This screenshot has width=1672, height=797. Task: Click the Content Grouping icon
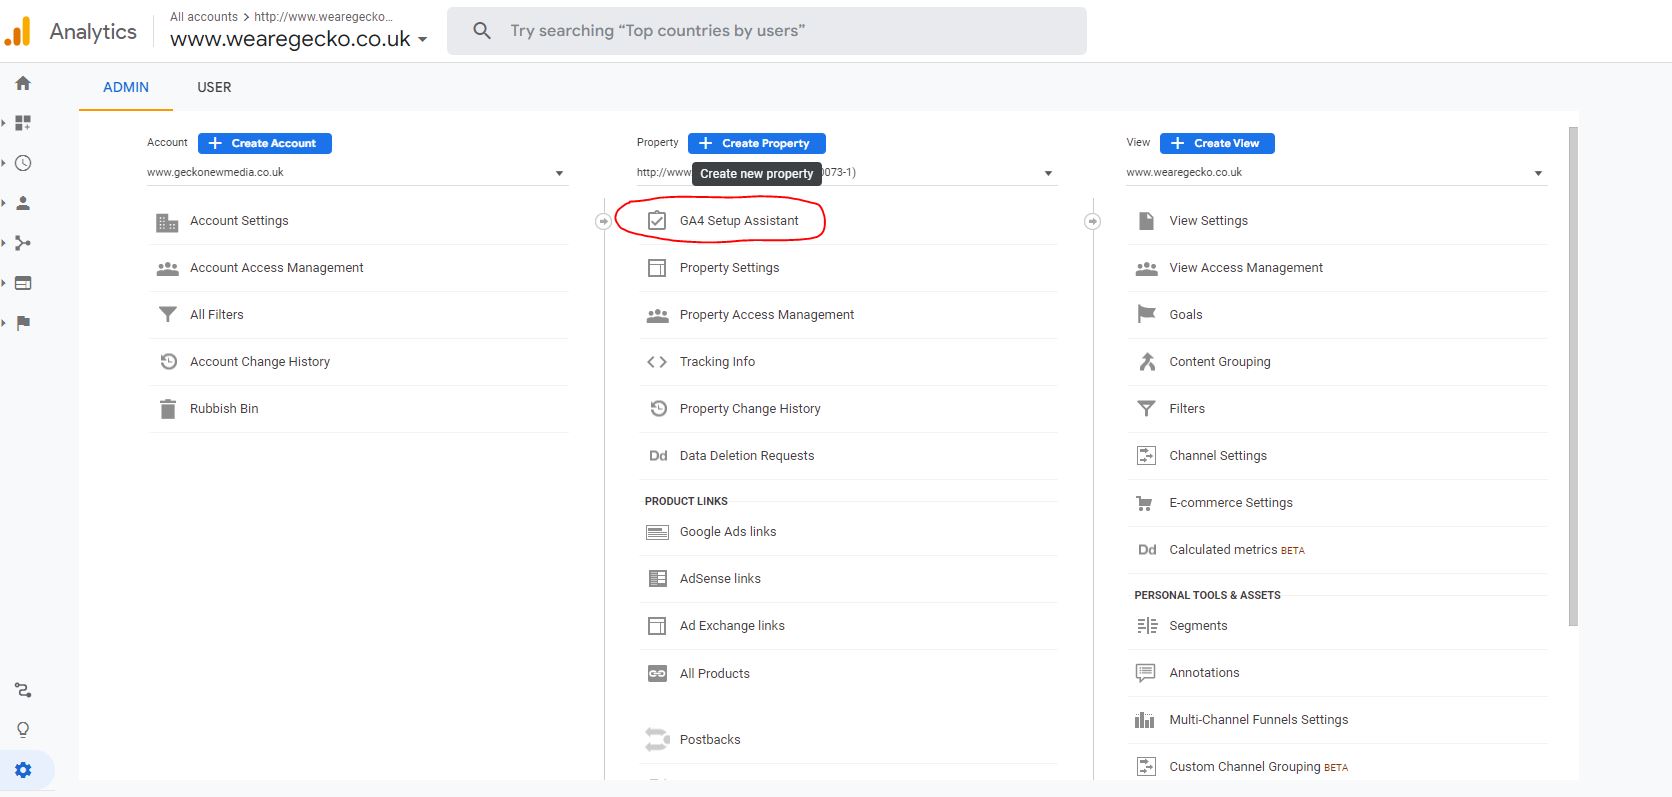point(1147,362)
